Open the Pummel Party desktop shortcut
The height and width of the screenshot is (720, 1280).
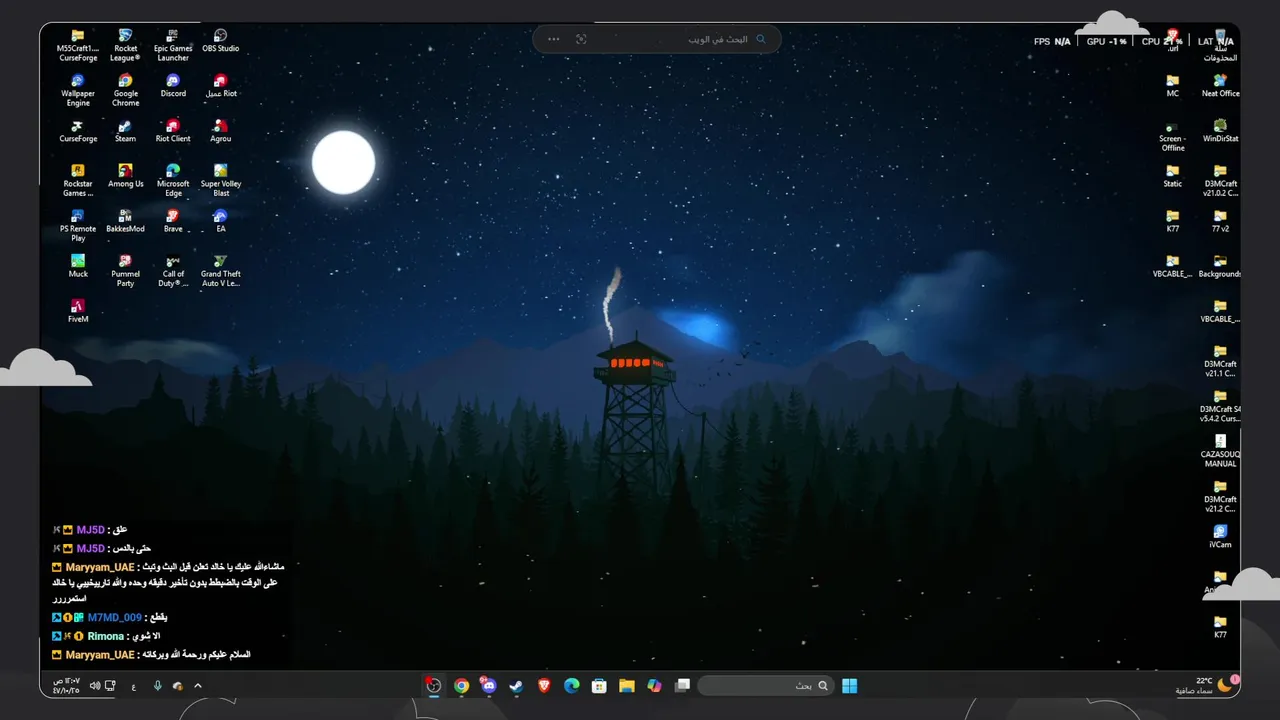click(x=125, y=270)
